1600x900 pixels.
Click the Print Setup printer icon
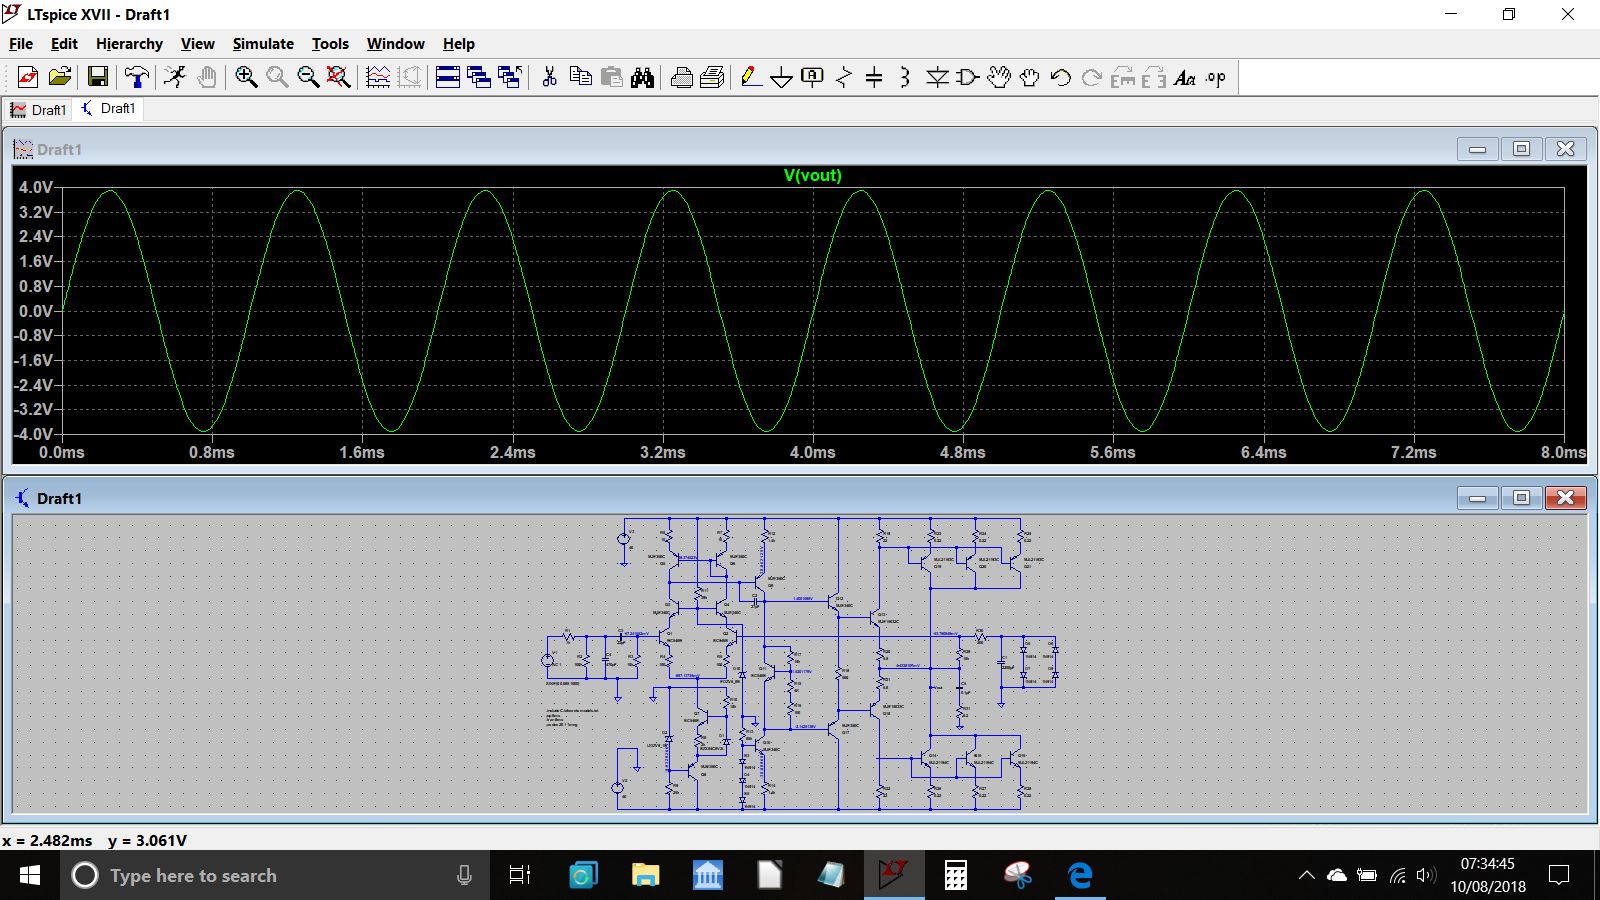681,77
